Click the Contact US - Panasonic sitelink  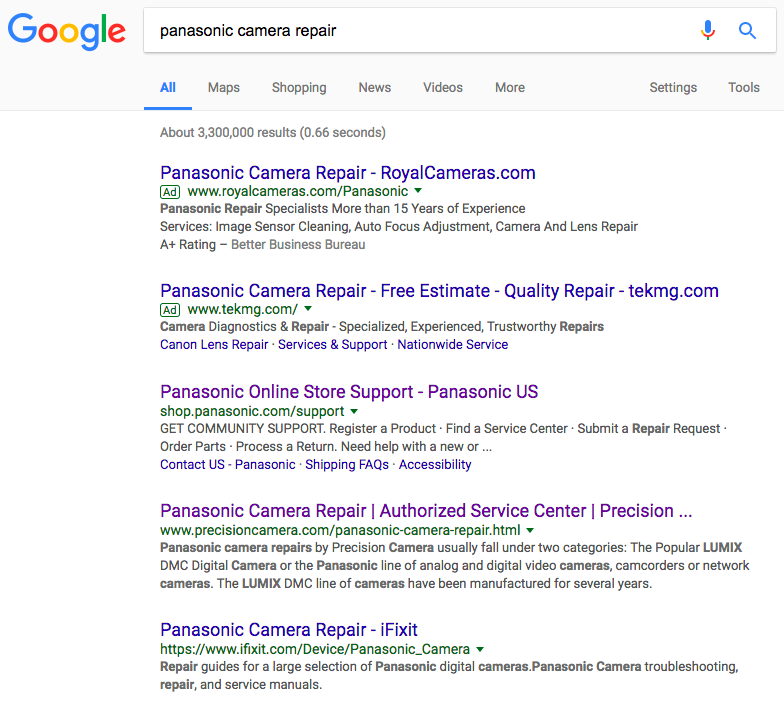point(228,464)
